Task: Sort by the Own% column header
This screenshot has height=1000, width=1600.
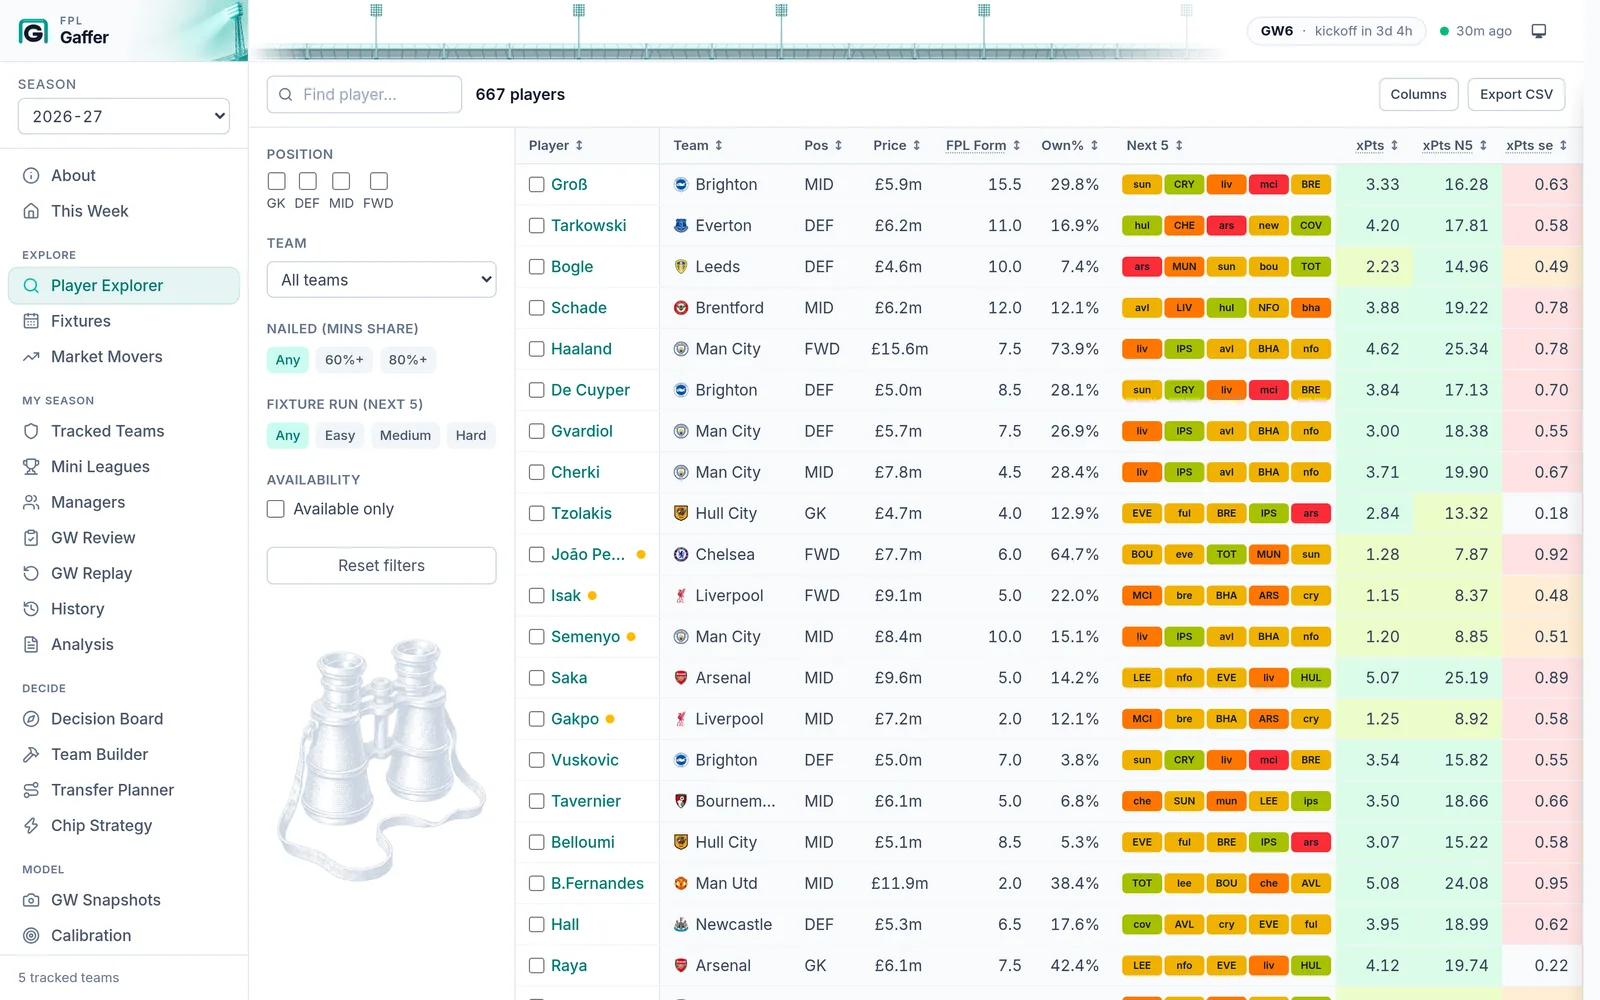Action: click(x=1070, y=146)
